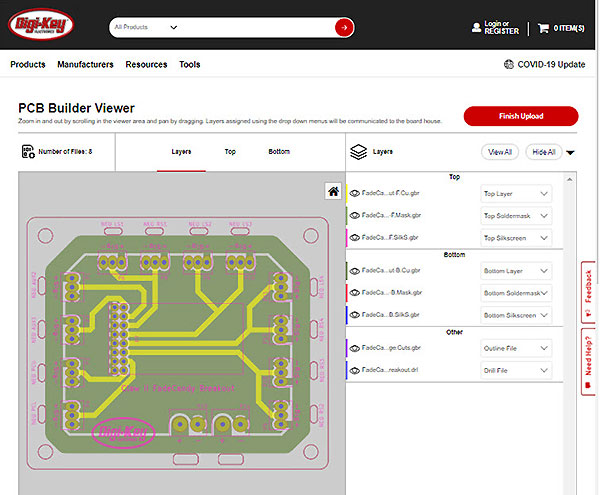Open the Top Layer assignment dropdown

(516, 194)
